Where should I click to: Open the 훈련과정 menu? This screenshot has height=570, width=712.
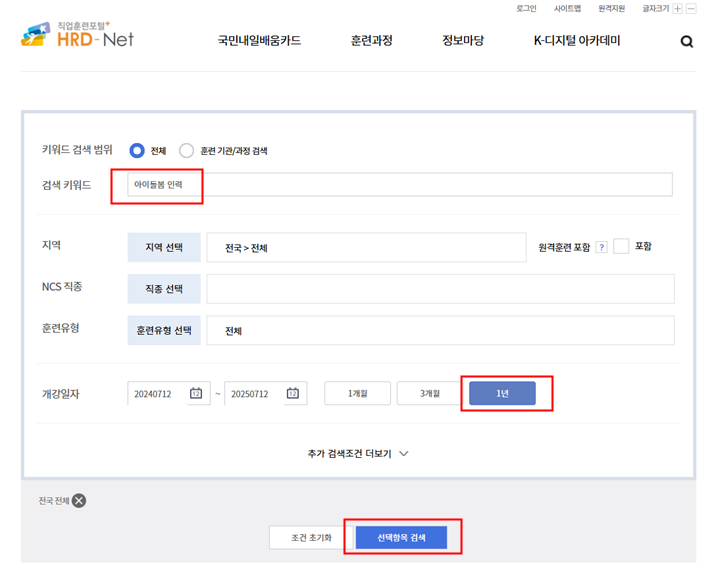point(371,40)
